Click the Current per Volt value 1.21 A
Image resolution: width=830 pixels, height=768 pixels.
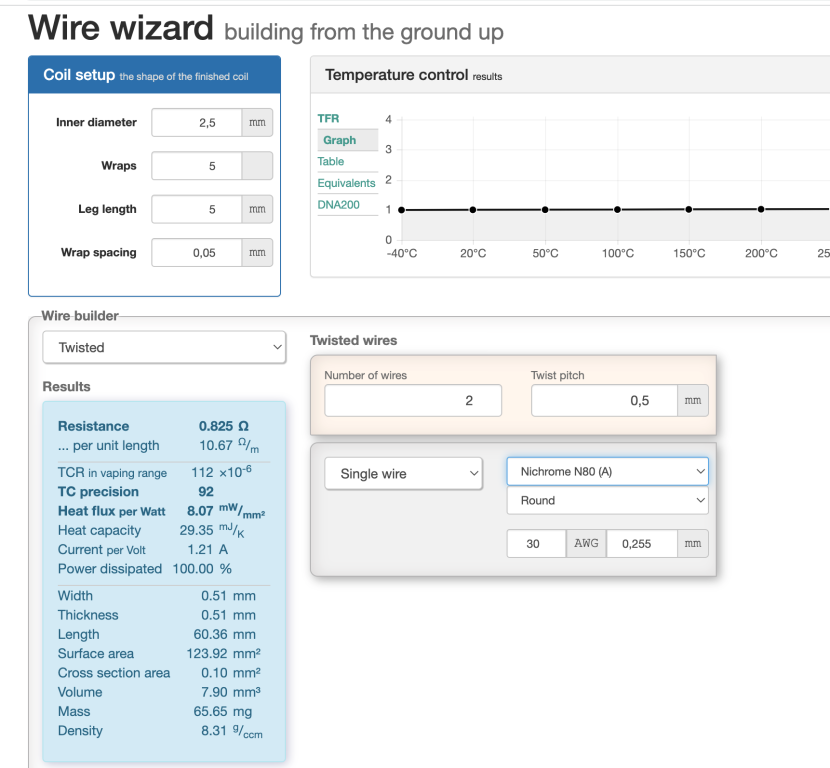pyautogui.click(x=208, y=550)
